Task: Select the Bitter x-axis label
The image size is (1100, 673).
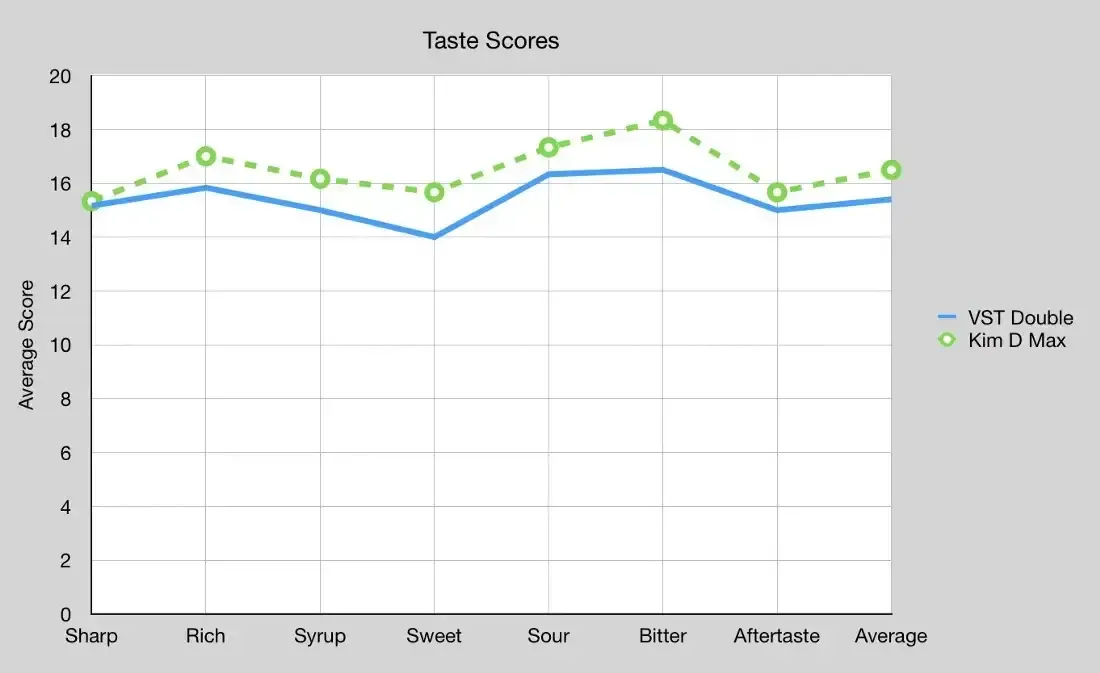Action: pyautogui.click(x=662, y=636)
